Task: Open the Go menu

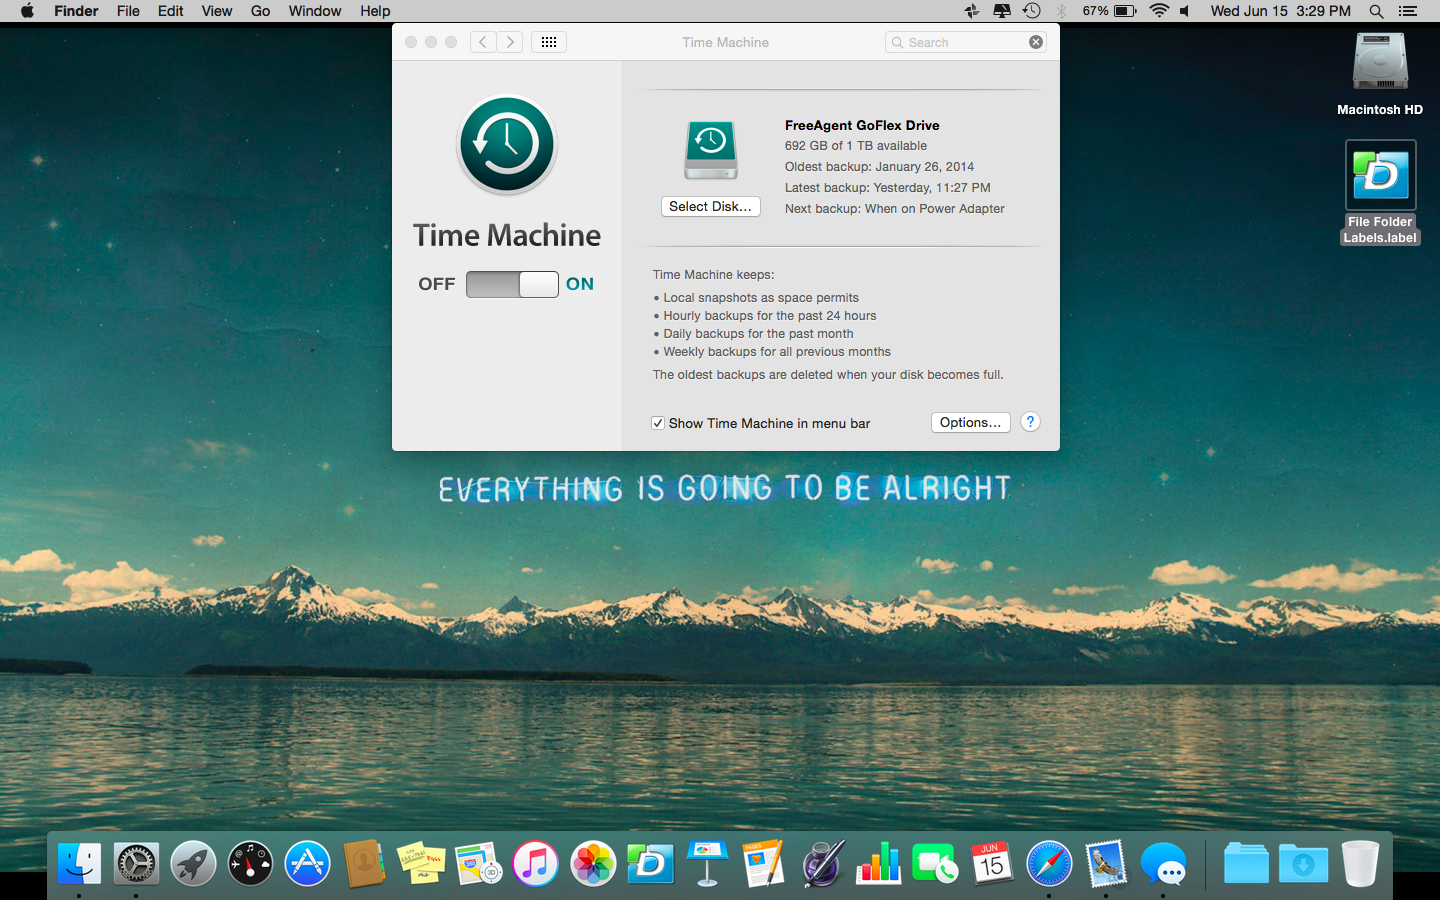Action: (x=261, y=11)
